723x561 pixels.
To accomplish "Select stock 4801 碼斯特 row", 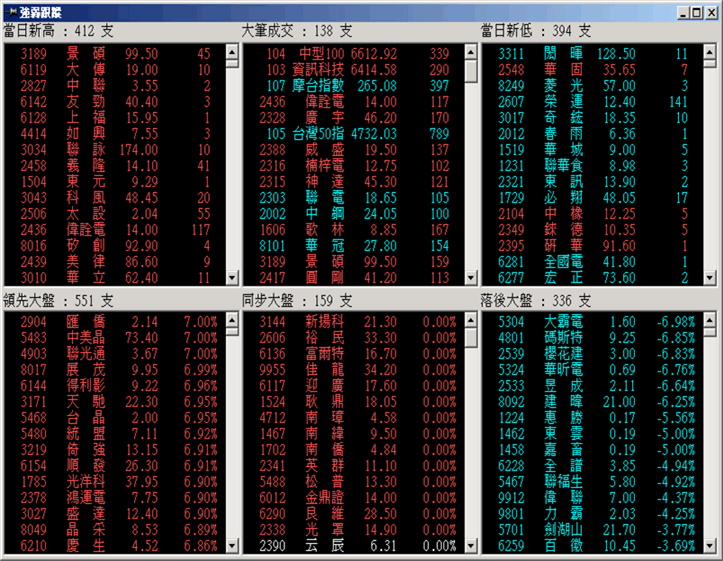I will click(x=593, y=338).
